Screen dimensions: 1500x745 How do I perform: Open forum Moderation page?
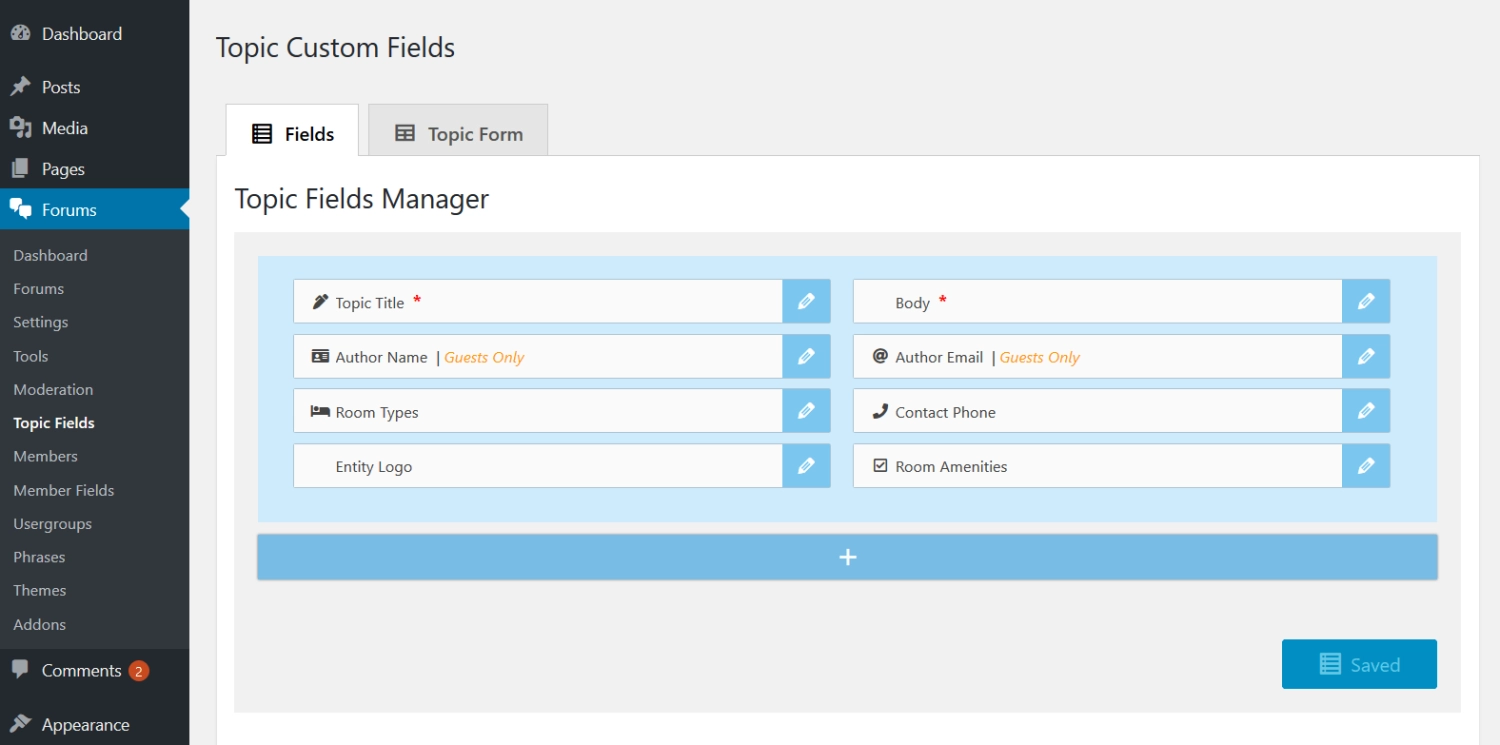coord(53,390)
